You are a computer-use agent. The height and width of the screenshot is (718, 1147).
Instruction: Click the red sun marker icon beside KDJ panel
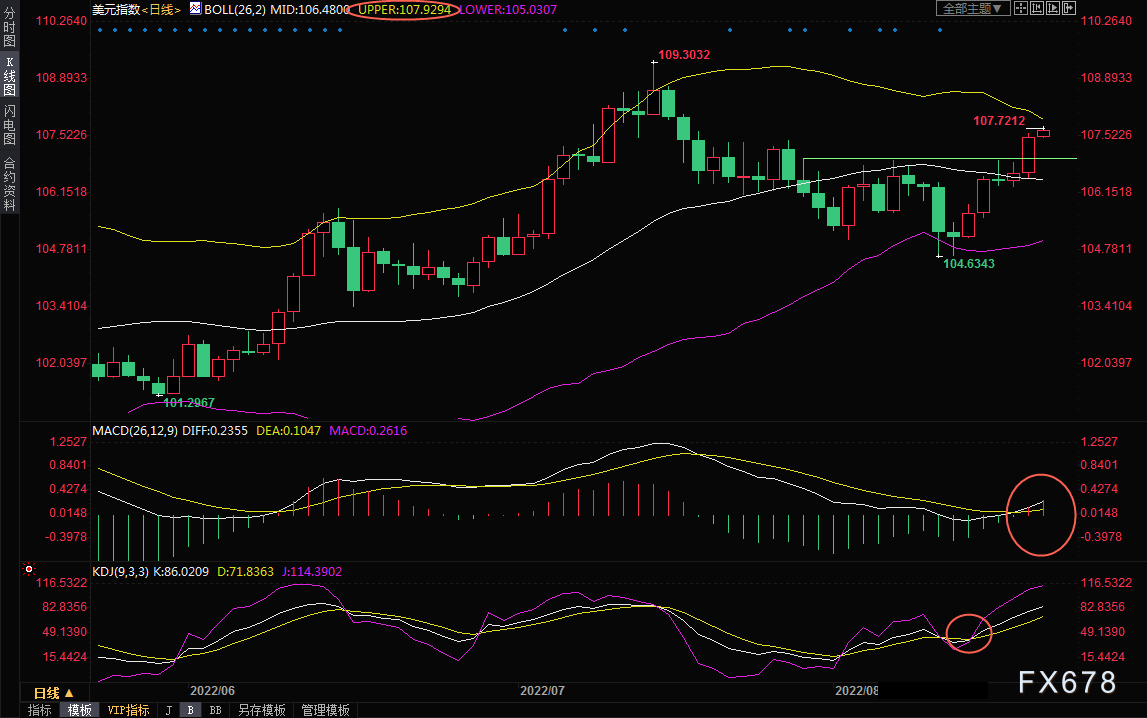point(29,569)
